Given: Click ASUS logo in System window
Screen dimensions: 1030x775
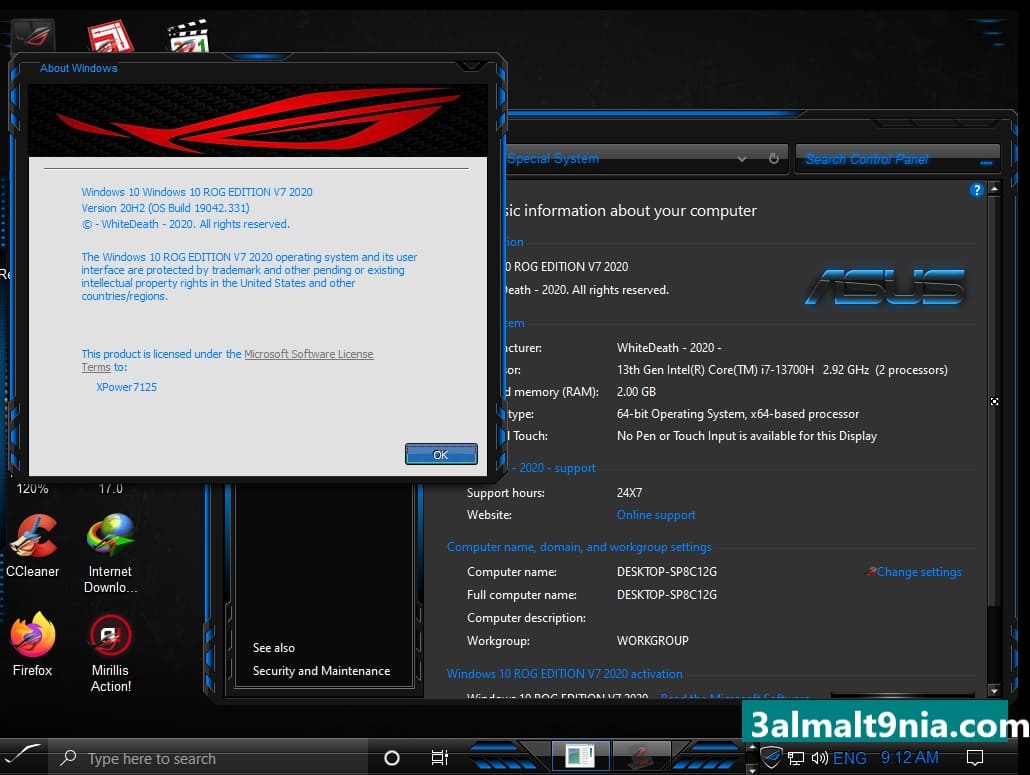Looking at the screenshot, I should 885,287.
